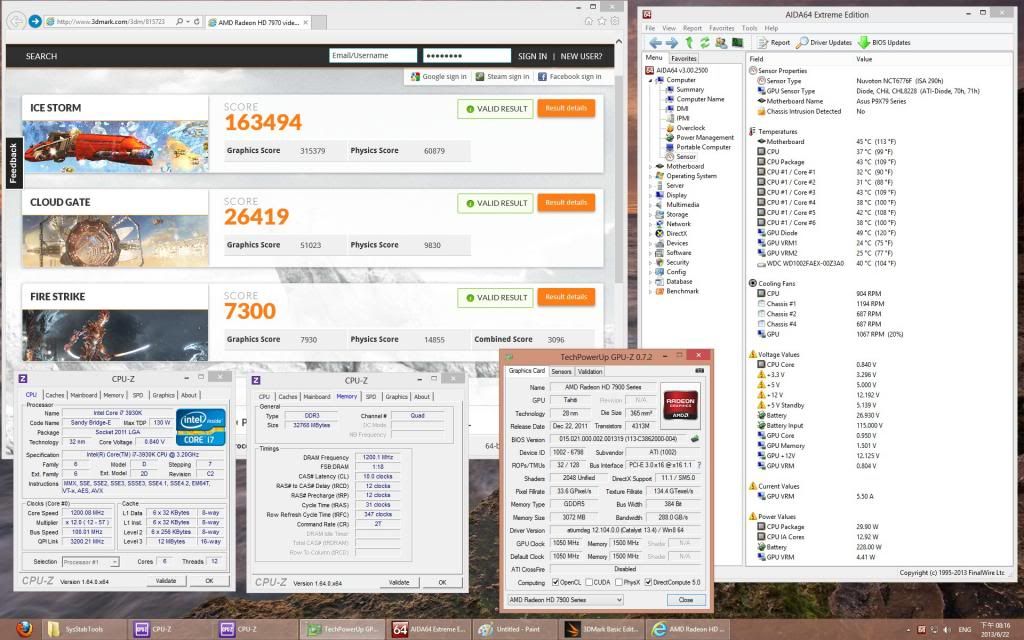Refresh the AIDA64 sensor page
Image resolution: width=1024 pixels, height=640 pixels.
click(705, 43)
